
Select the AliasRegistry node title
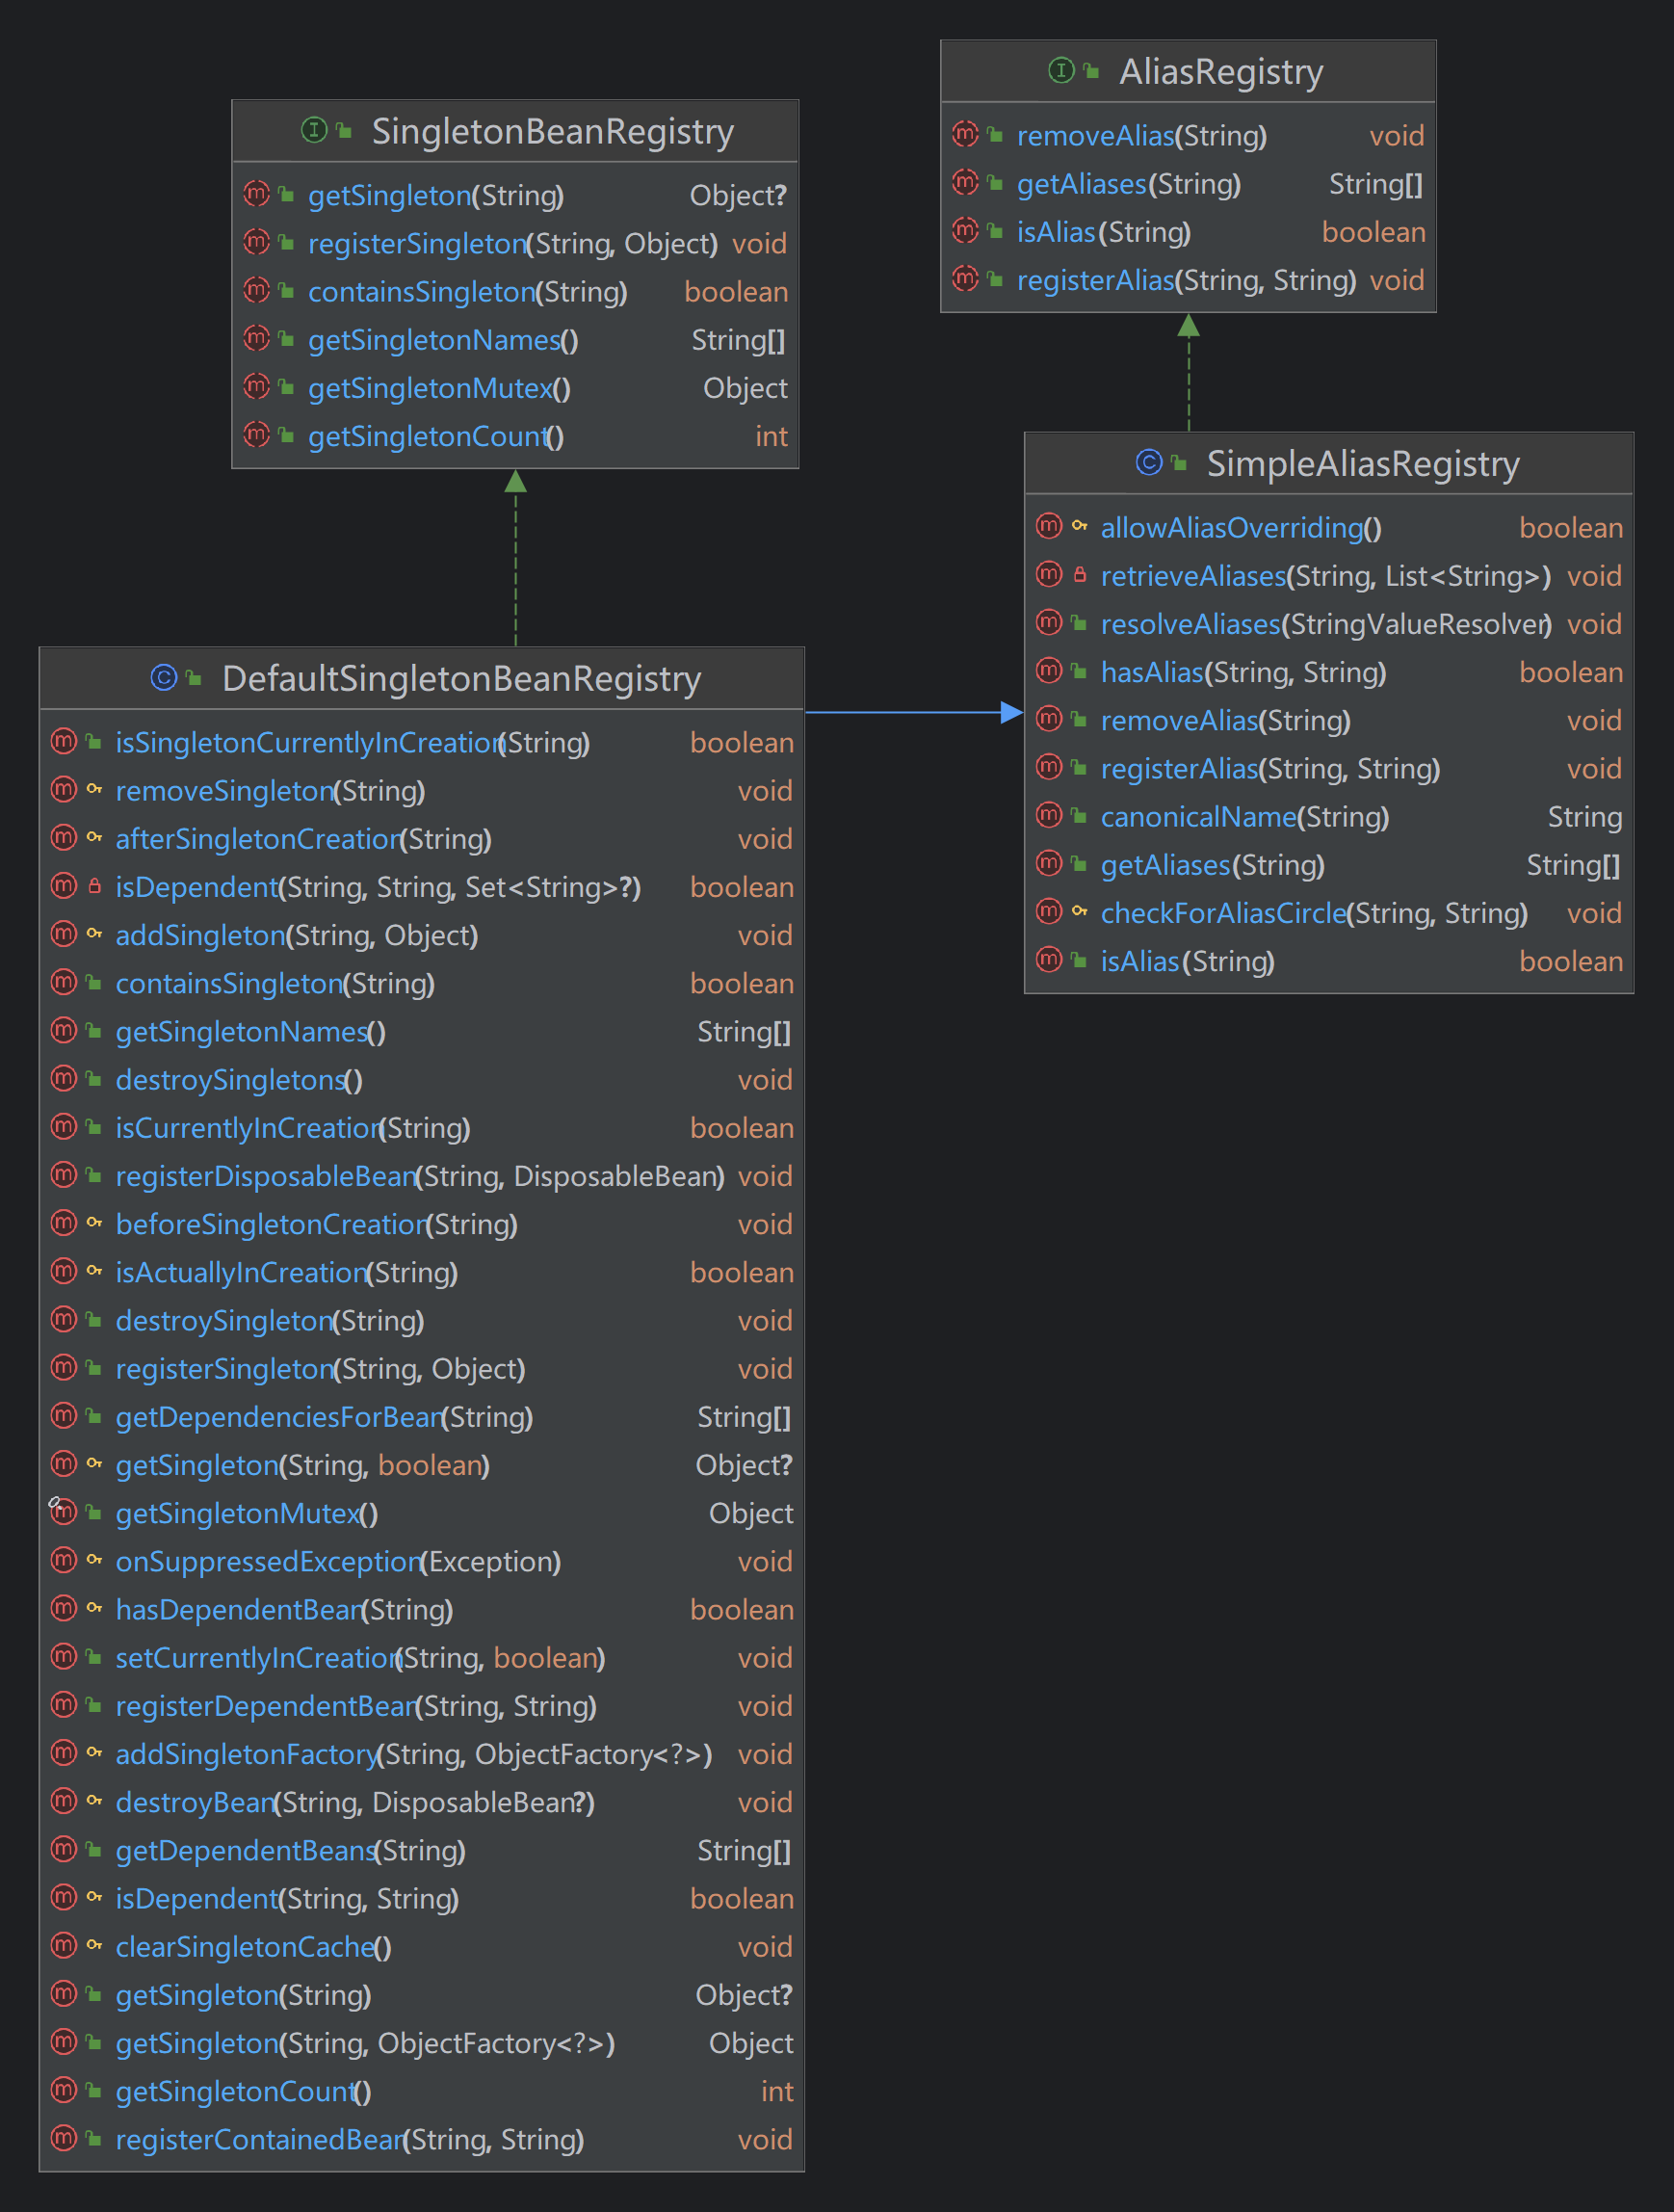pyautogui.click(x=1221, y=71)
